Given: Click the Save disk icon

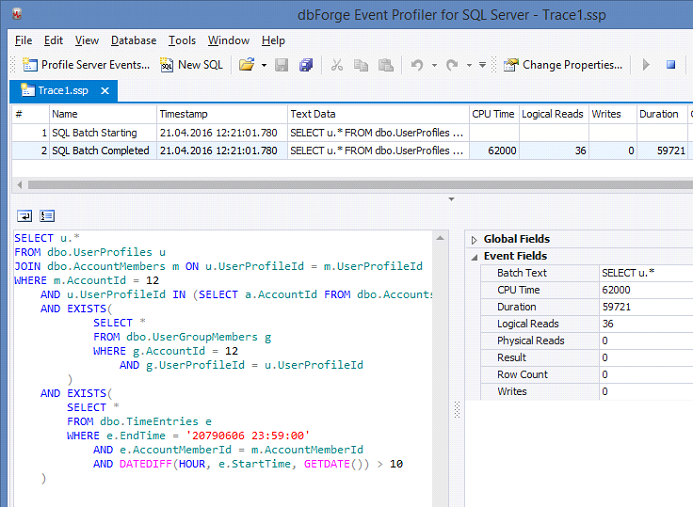Looking at the screenshot, I should point(282,65).
